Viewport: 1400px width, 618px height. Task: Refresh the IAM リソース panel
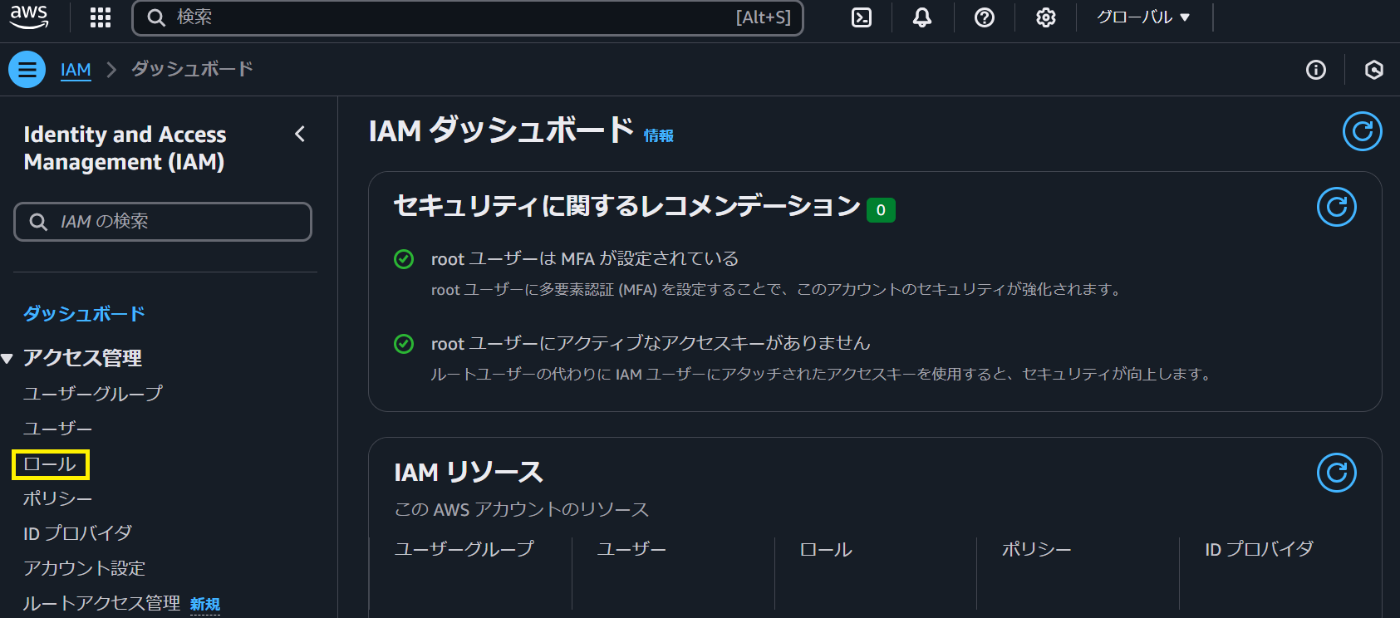tap(1337, 472)
